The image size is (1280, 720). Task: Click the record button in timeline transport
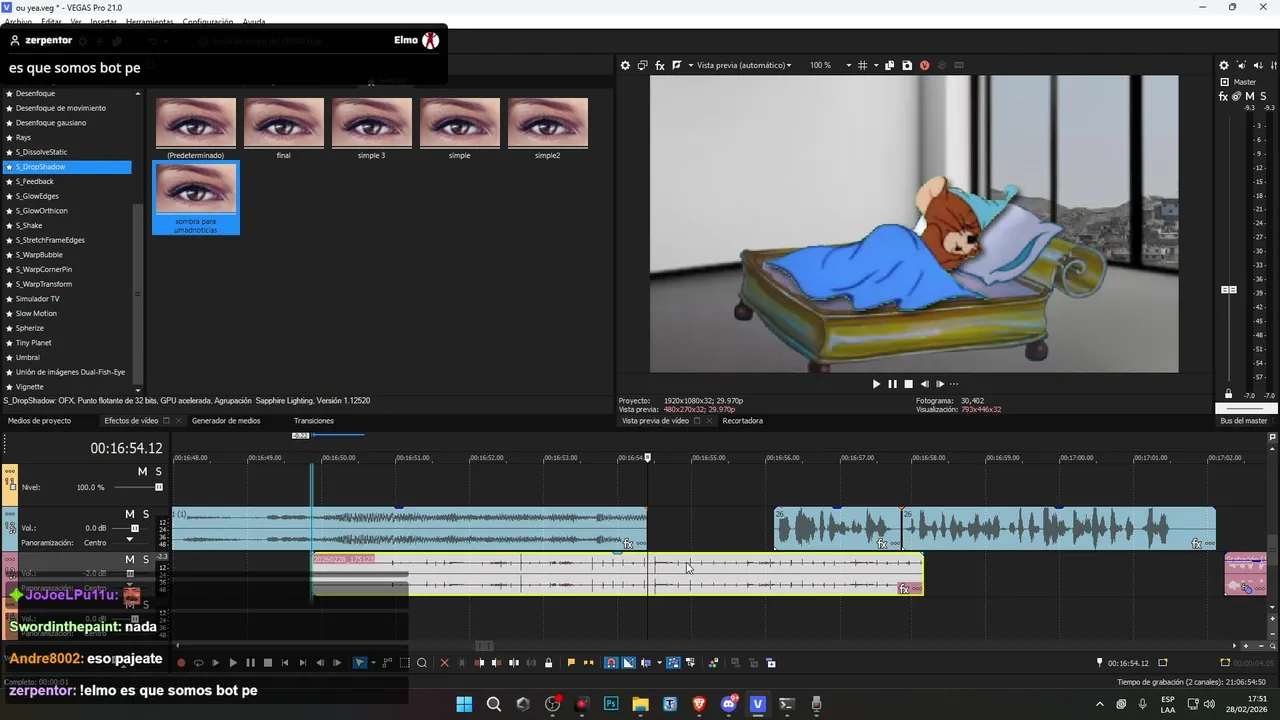tap(181, 663)
